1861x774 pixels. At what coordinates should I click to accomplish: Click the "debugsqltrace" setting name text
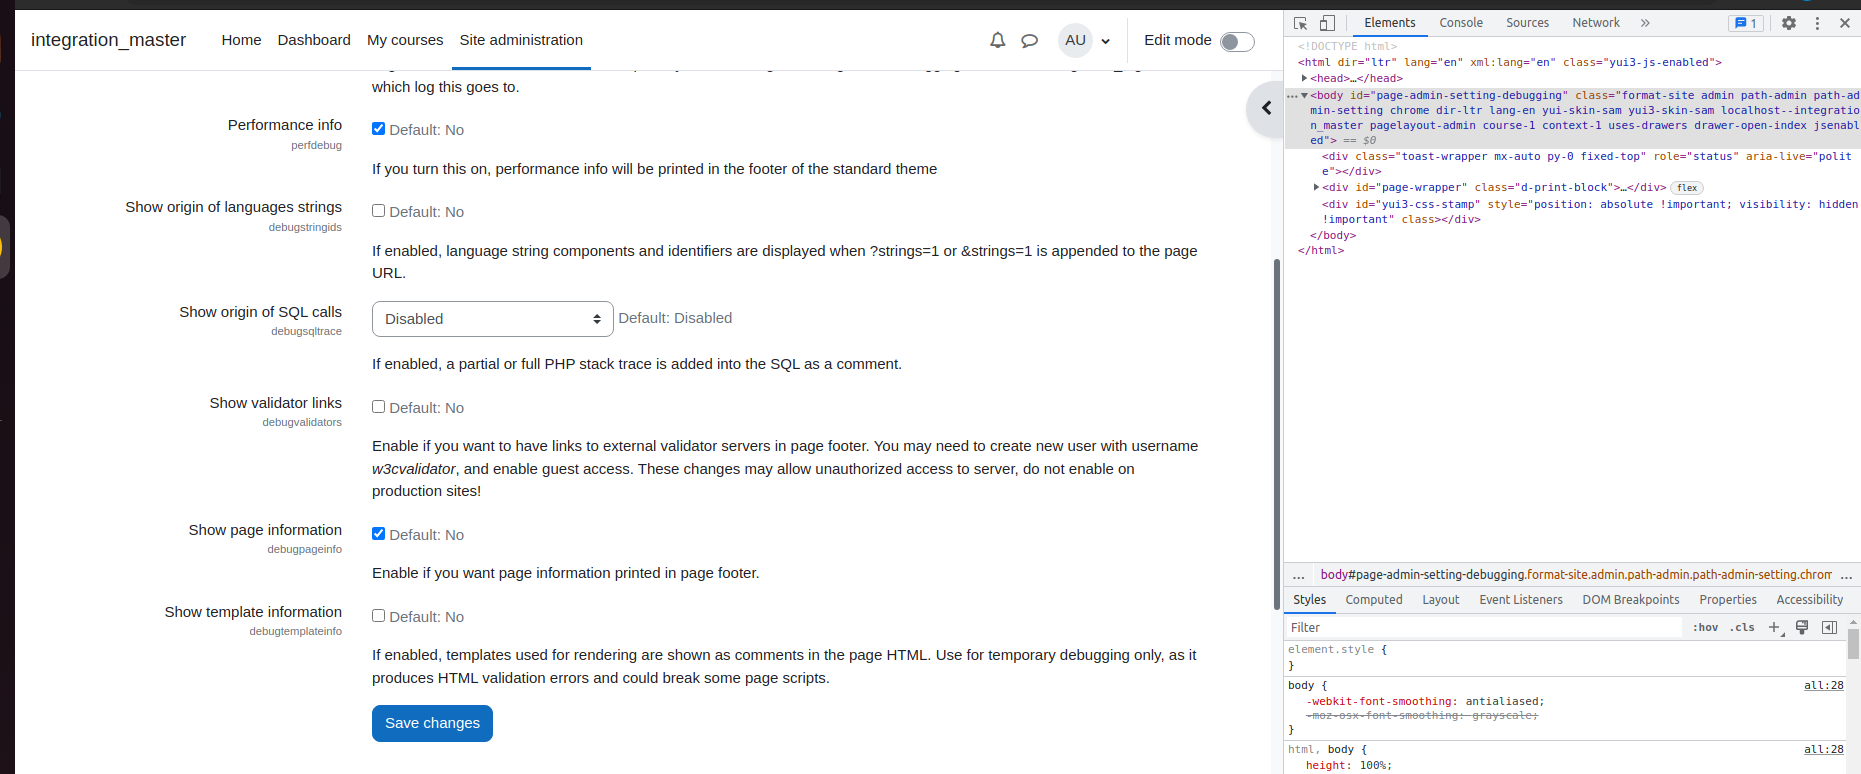click(x=306, y=331)
